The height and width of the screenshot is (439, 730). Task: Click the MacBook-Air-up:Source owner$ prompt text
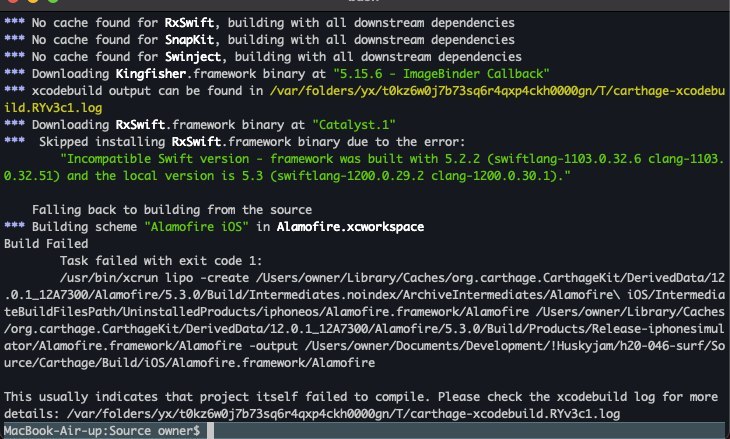click(x=102, y=431)
